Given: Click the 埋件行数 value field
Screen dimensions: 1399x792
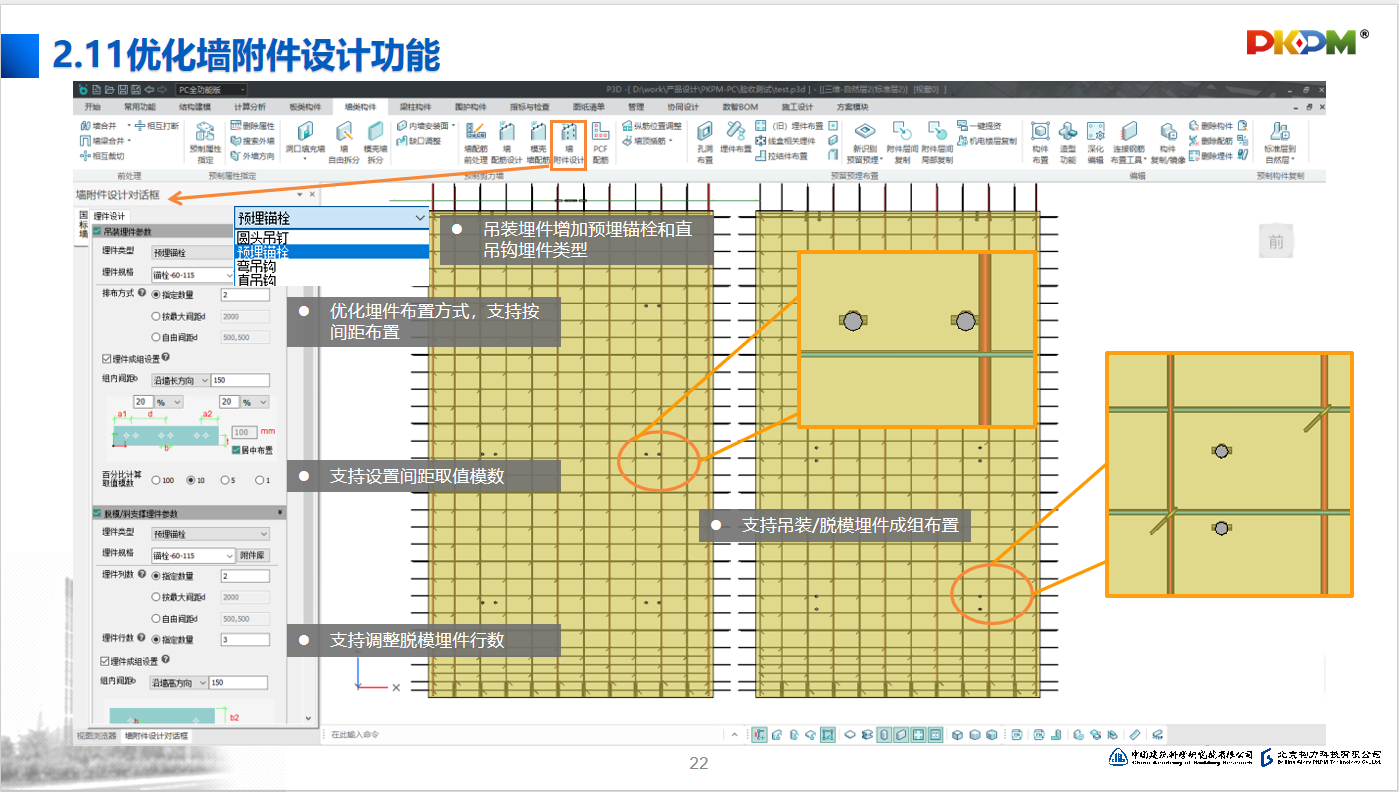Looking at the screenshot, I should coord(245,639).
